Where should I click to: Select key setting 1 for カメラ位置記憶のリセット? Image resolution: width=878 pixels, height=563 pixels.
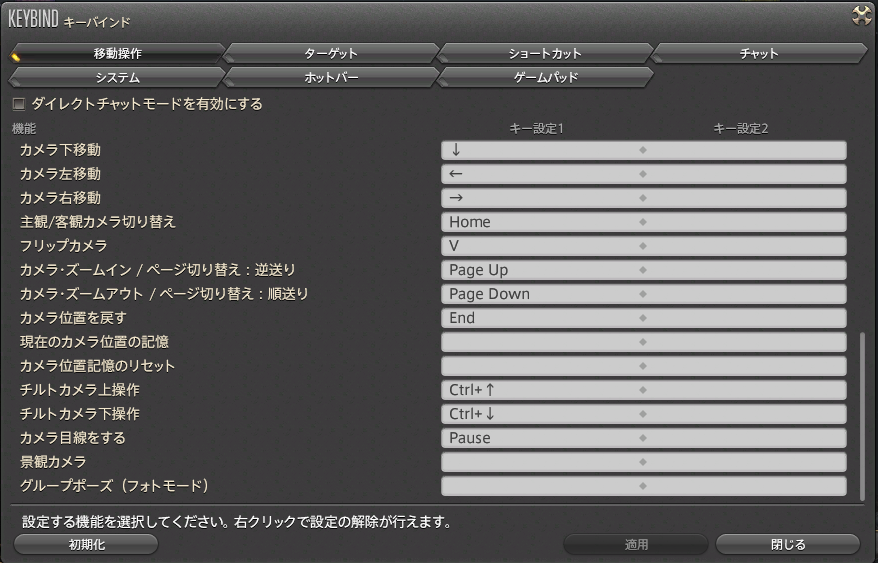pyautogui.click(x=542, y=366)
